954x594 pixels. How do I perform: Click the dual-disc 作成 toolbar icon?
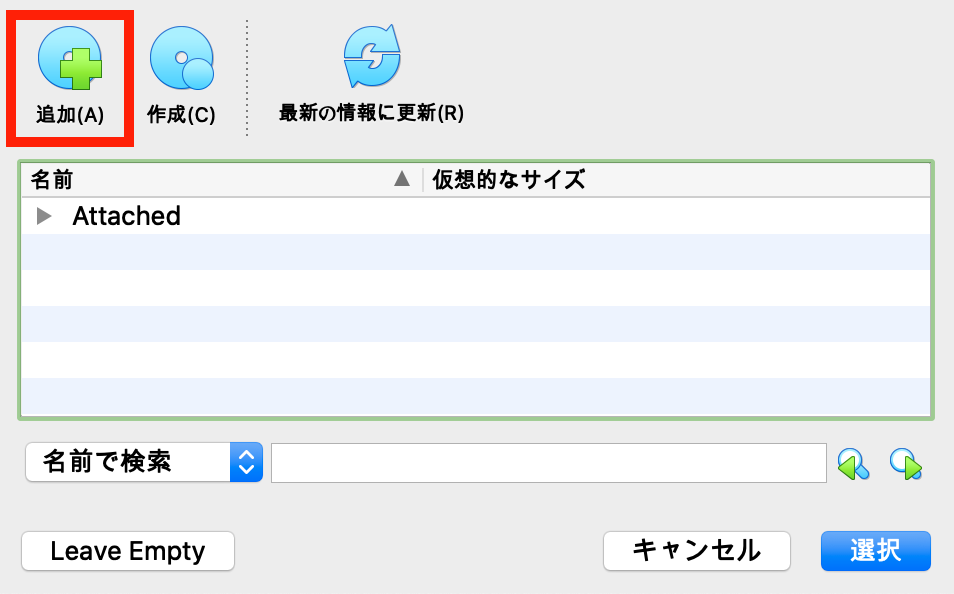point(180,58)
